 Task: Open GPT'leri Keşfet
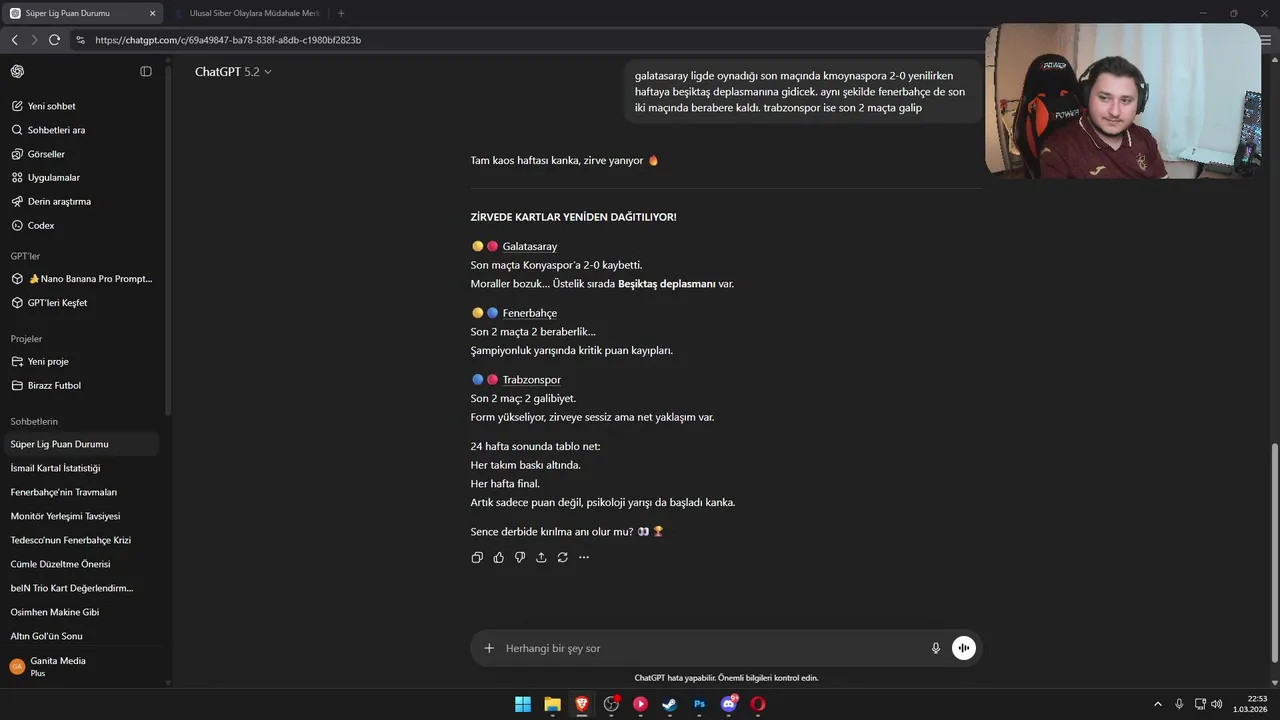point(80,303)
